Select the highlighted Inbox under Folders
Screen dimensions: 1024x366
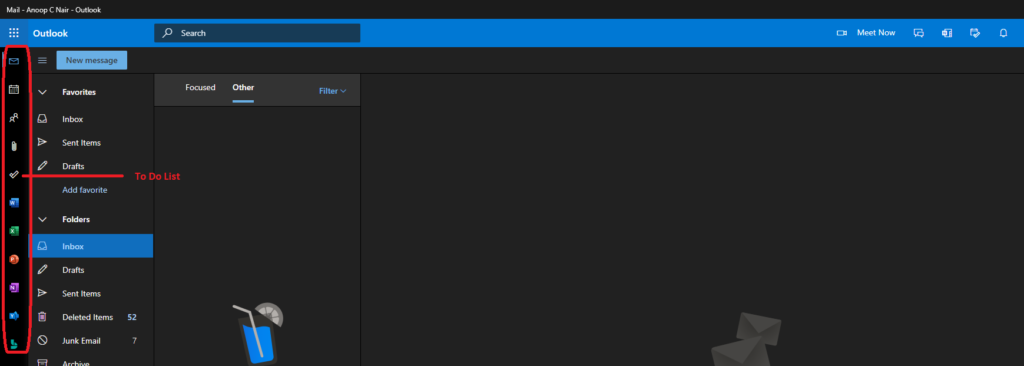(x=92, y=246)
